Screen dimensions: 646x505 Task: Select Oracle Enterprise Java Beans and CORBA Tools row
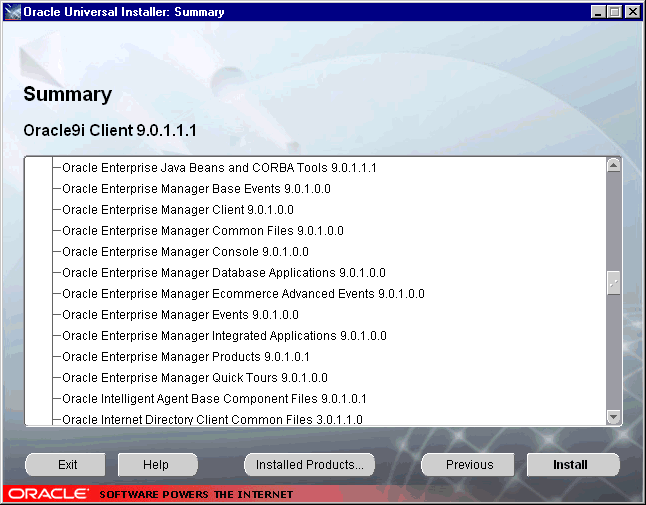click(x=219, y=168)
